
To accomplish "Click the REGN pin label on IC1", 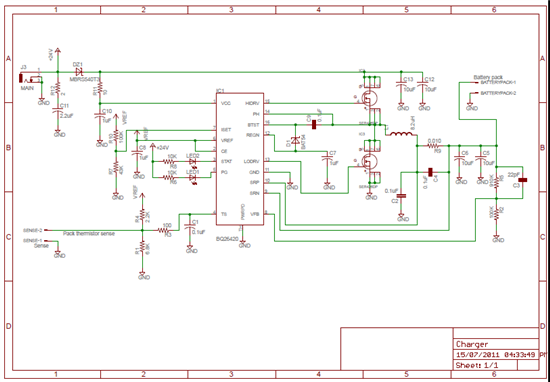I will 252,135.
